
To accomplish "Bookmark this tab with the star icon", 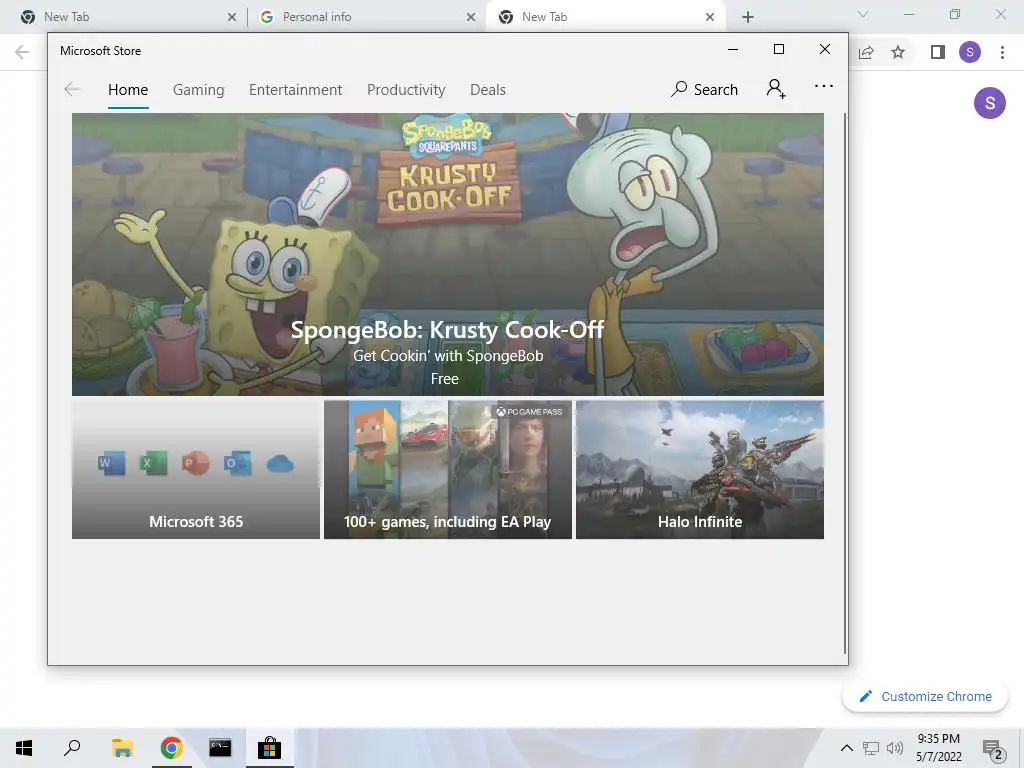I will pos(898,52).
